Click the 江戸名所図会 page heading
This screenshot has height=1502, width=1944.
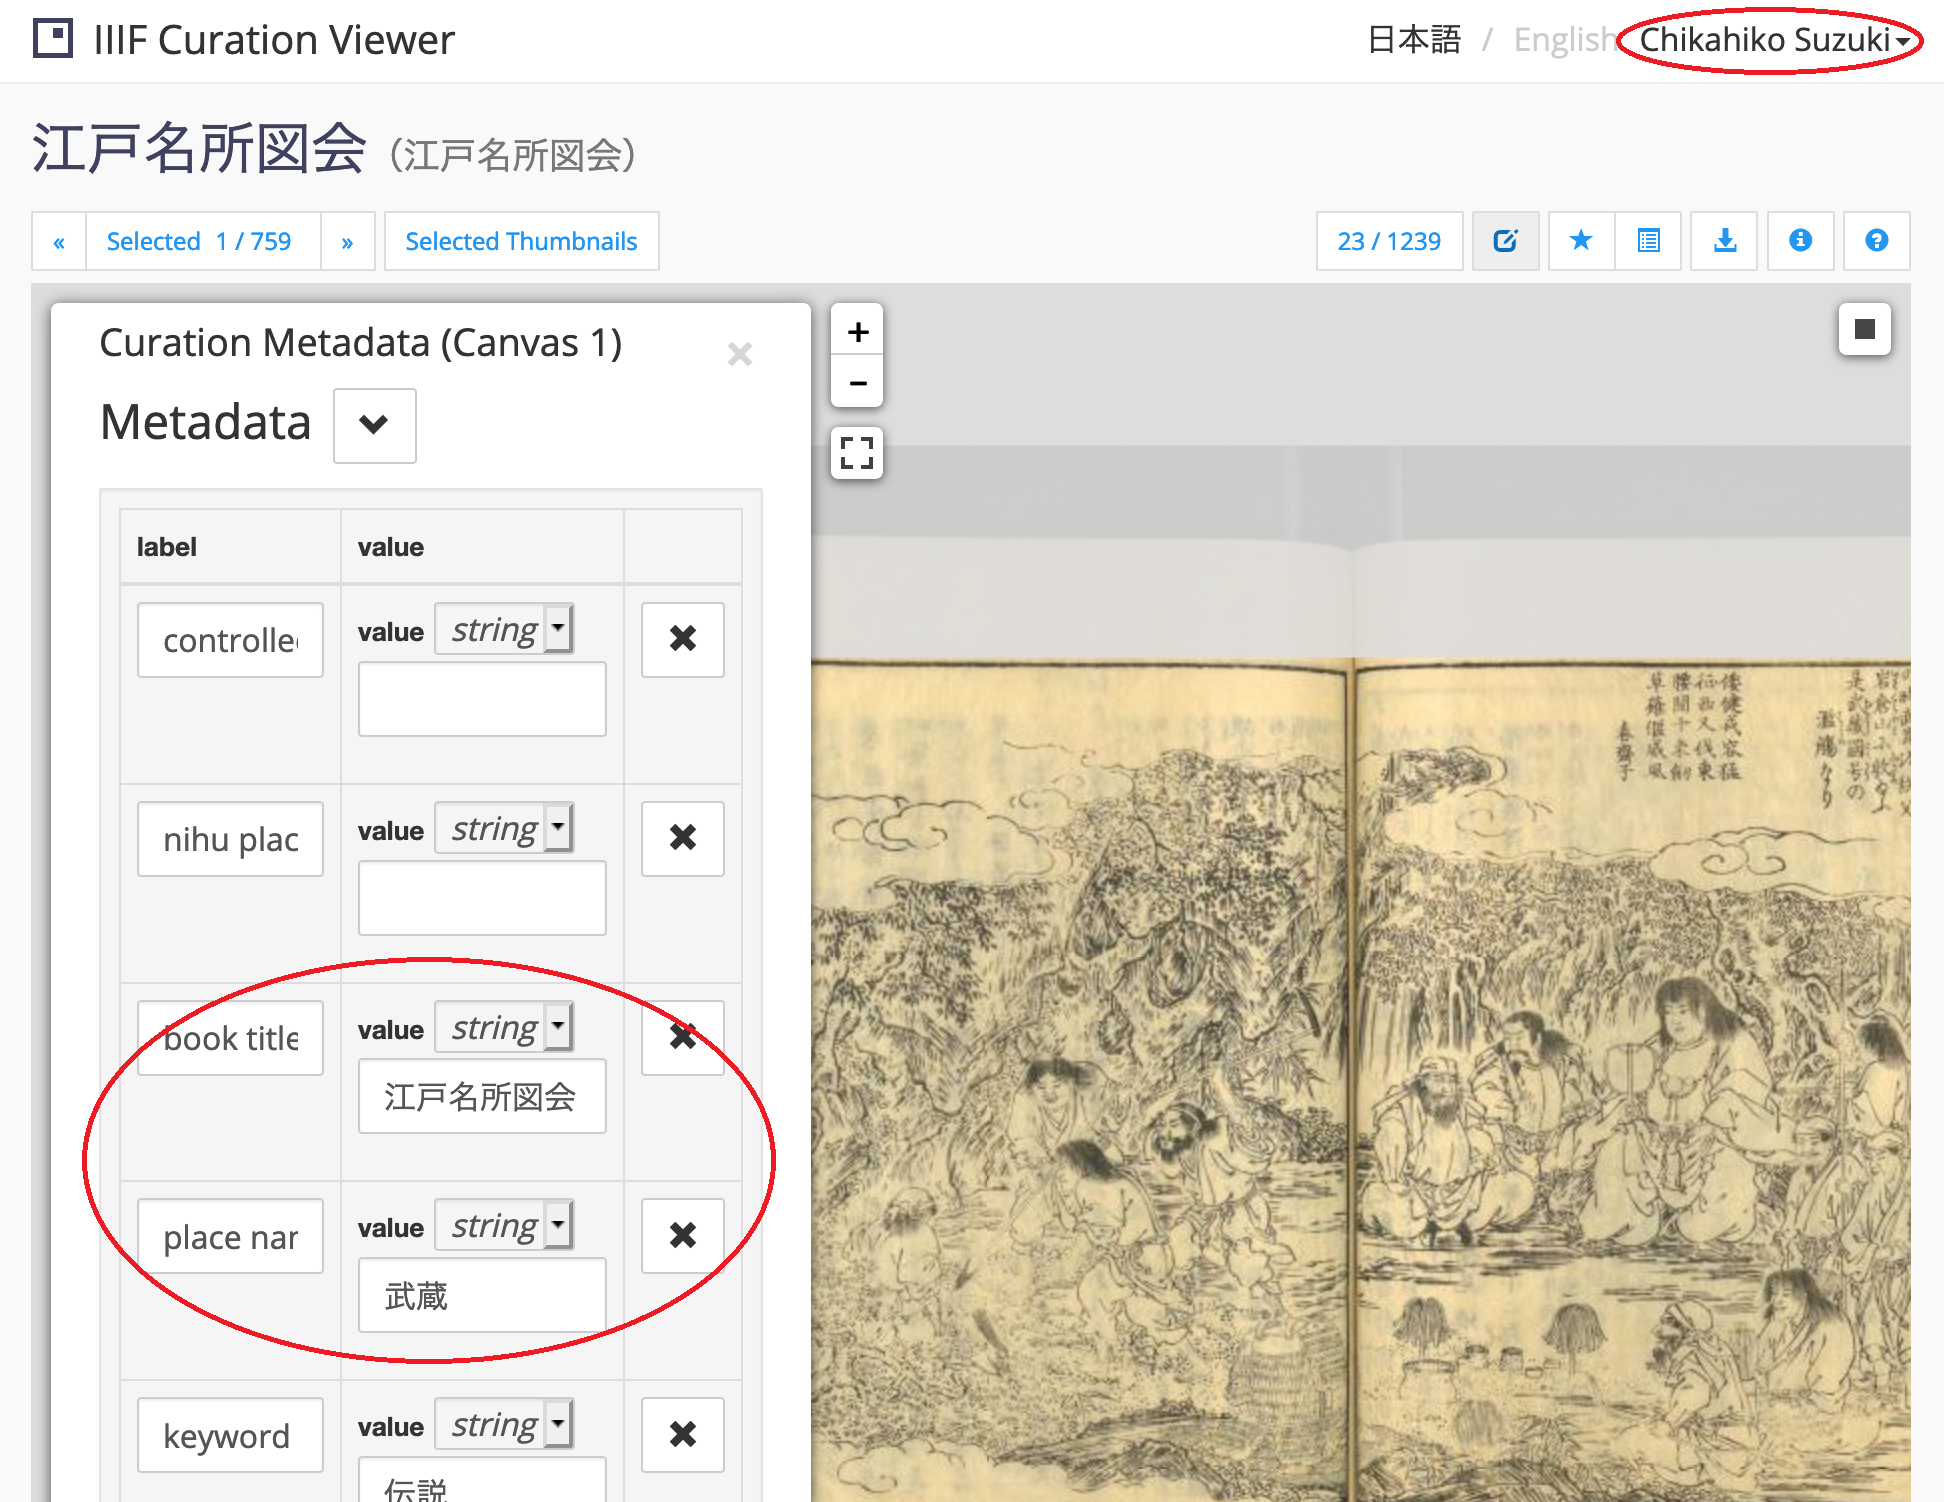pyautogui.click(x=199, y=149)
